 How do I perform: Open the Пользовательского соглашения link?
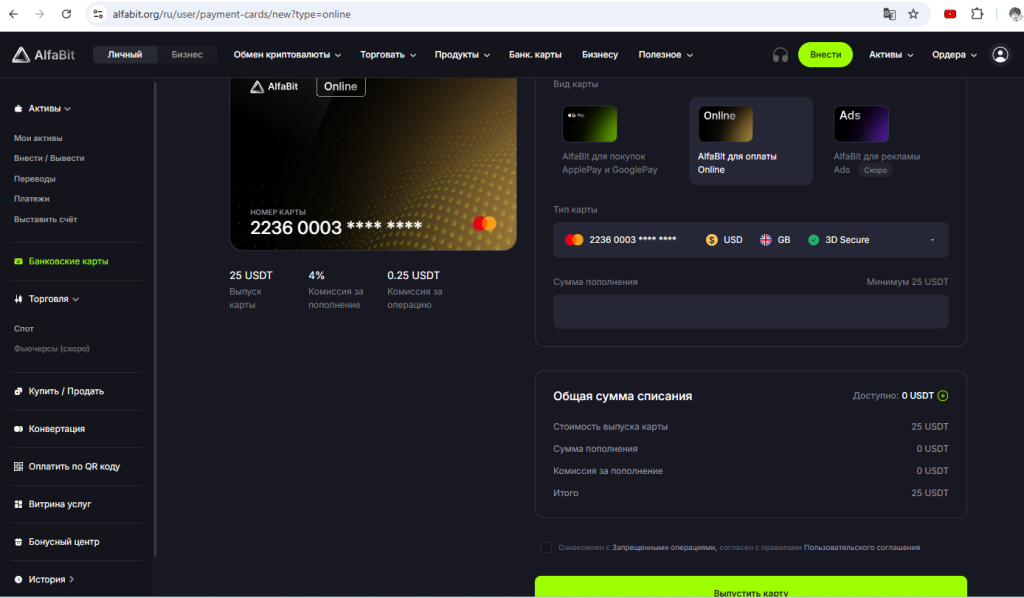tap(861, 548)
